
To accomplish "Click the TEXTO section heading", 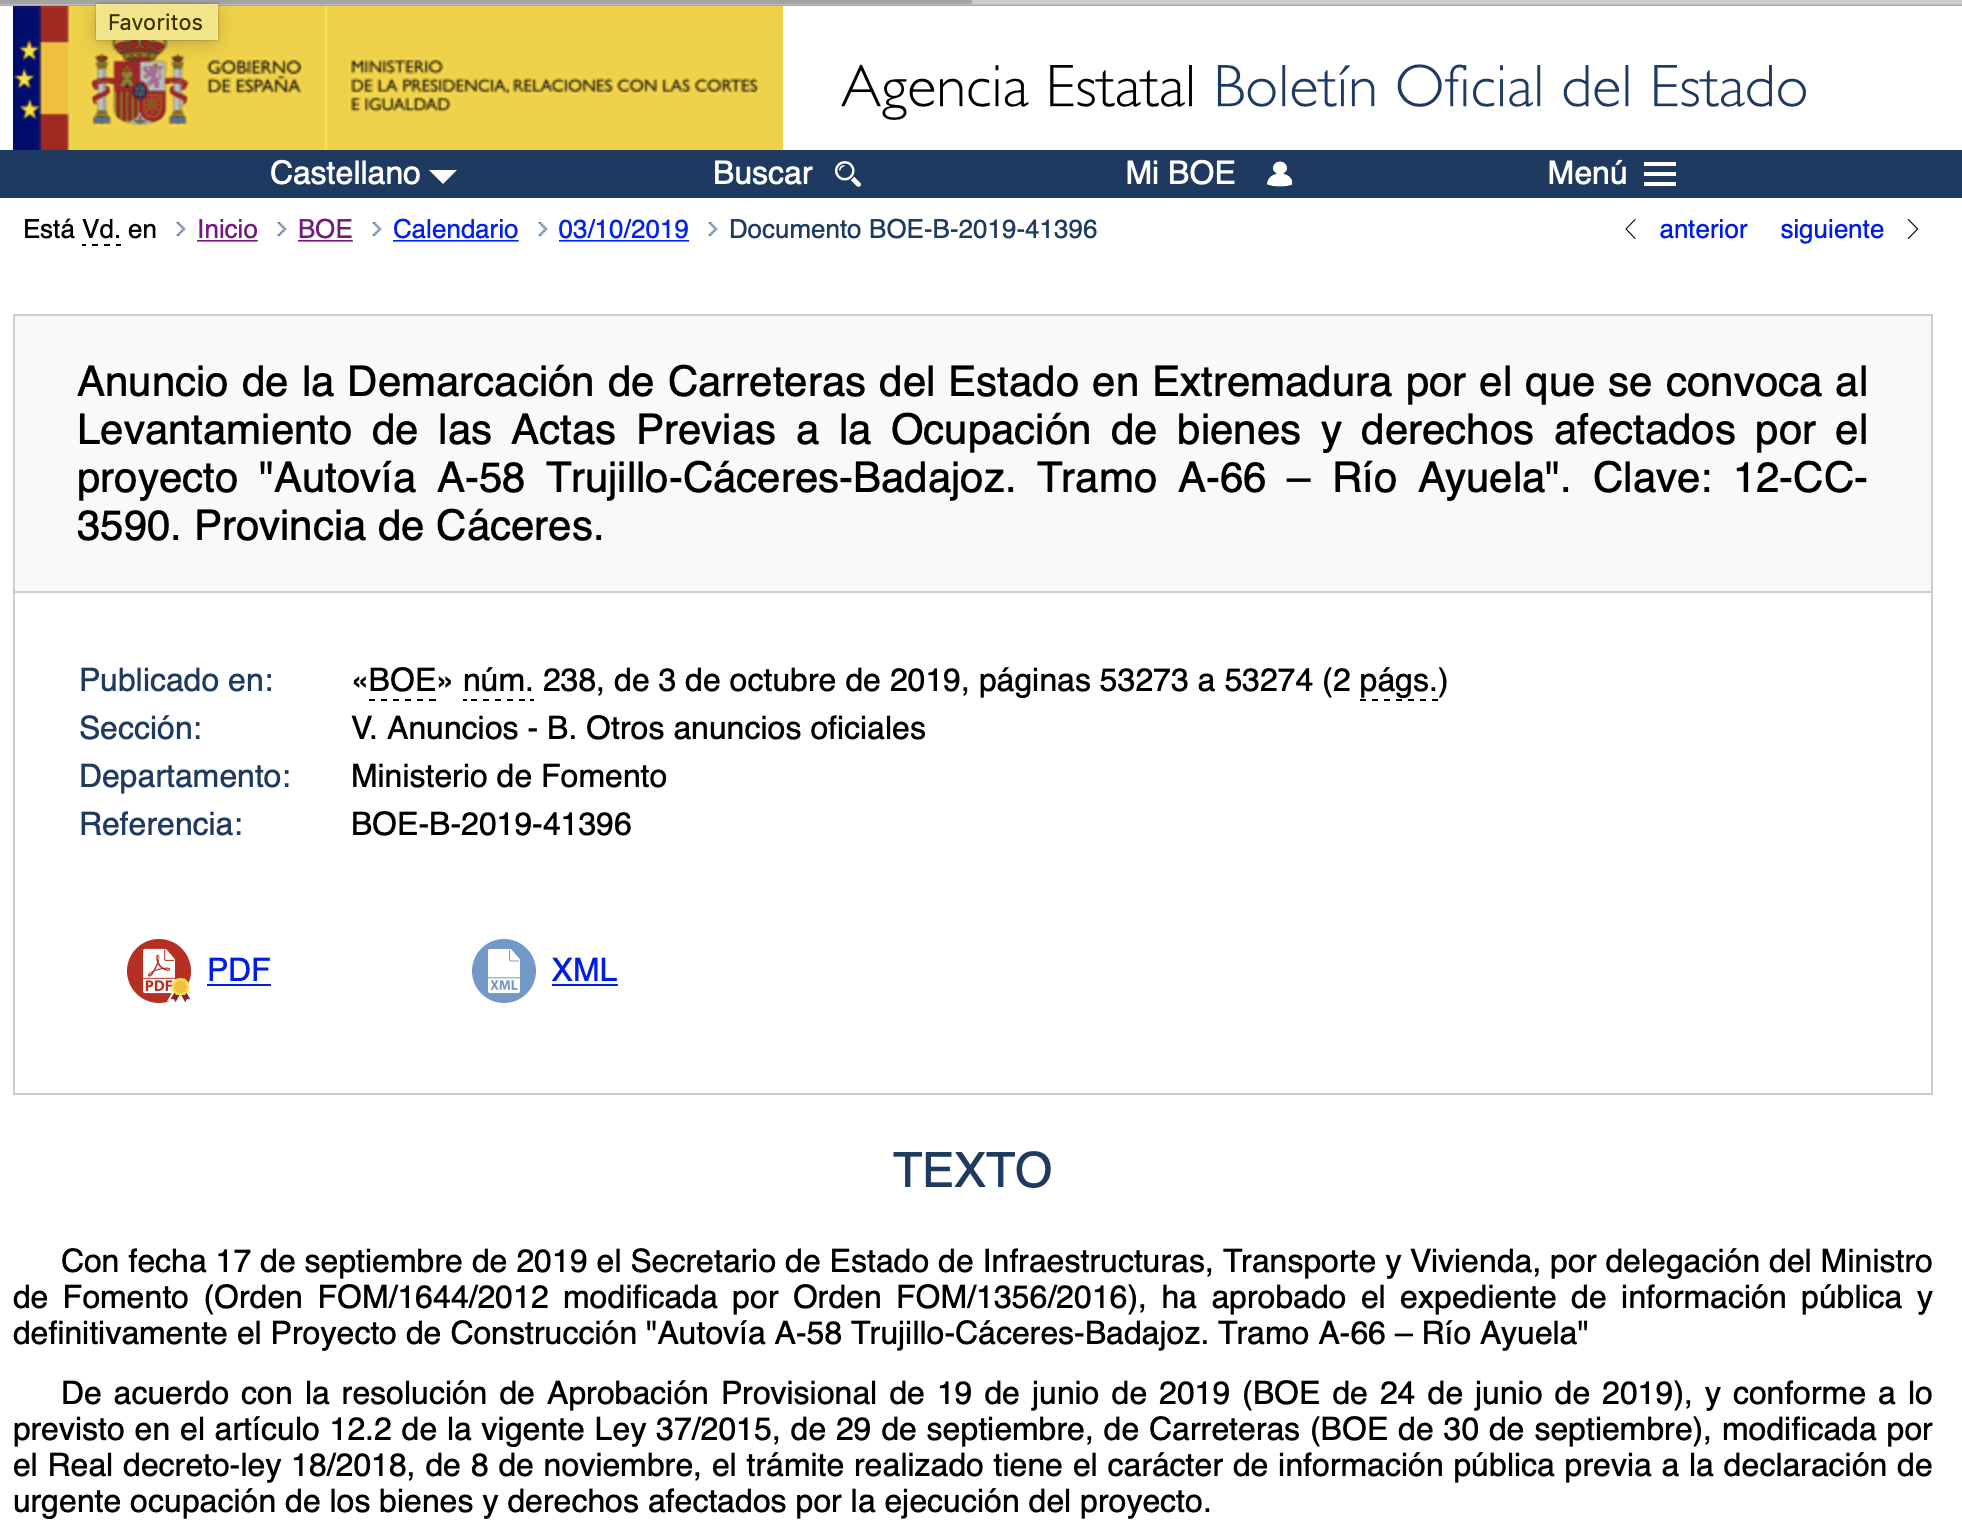I will coord(972,1170).
